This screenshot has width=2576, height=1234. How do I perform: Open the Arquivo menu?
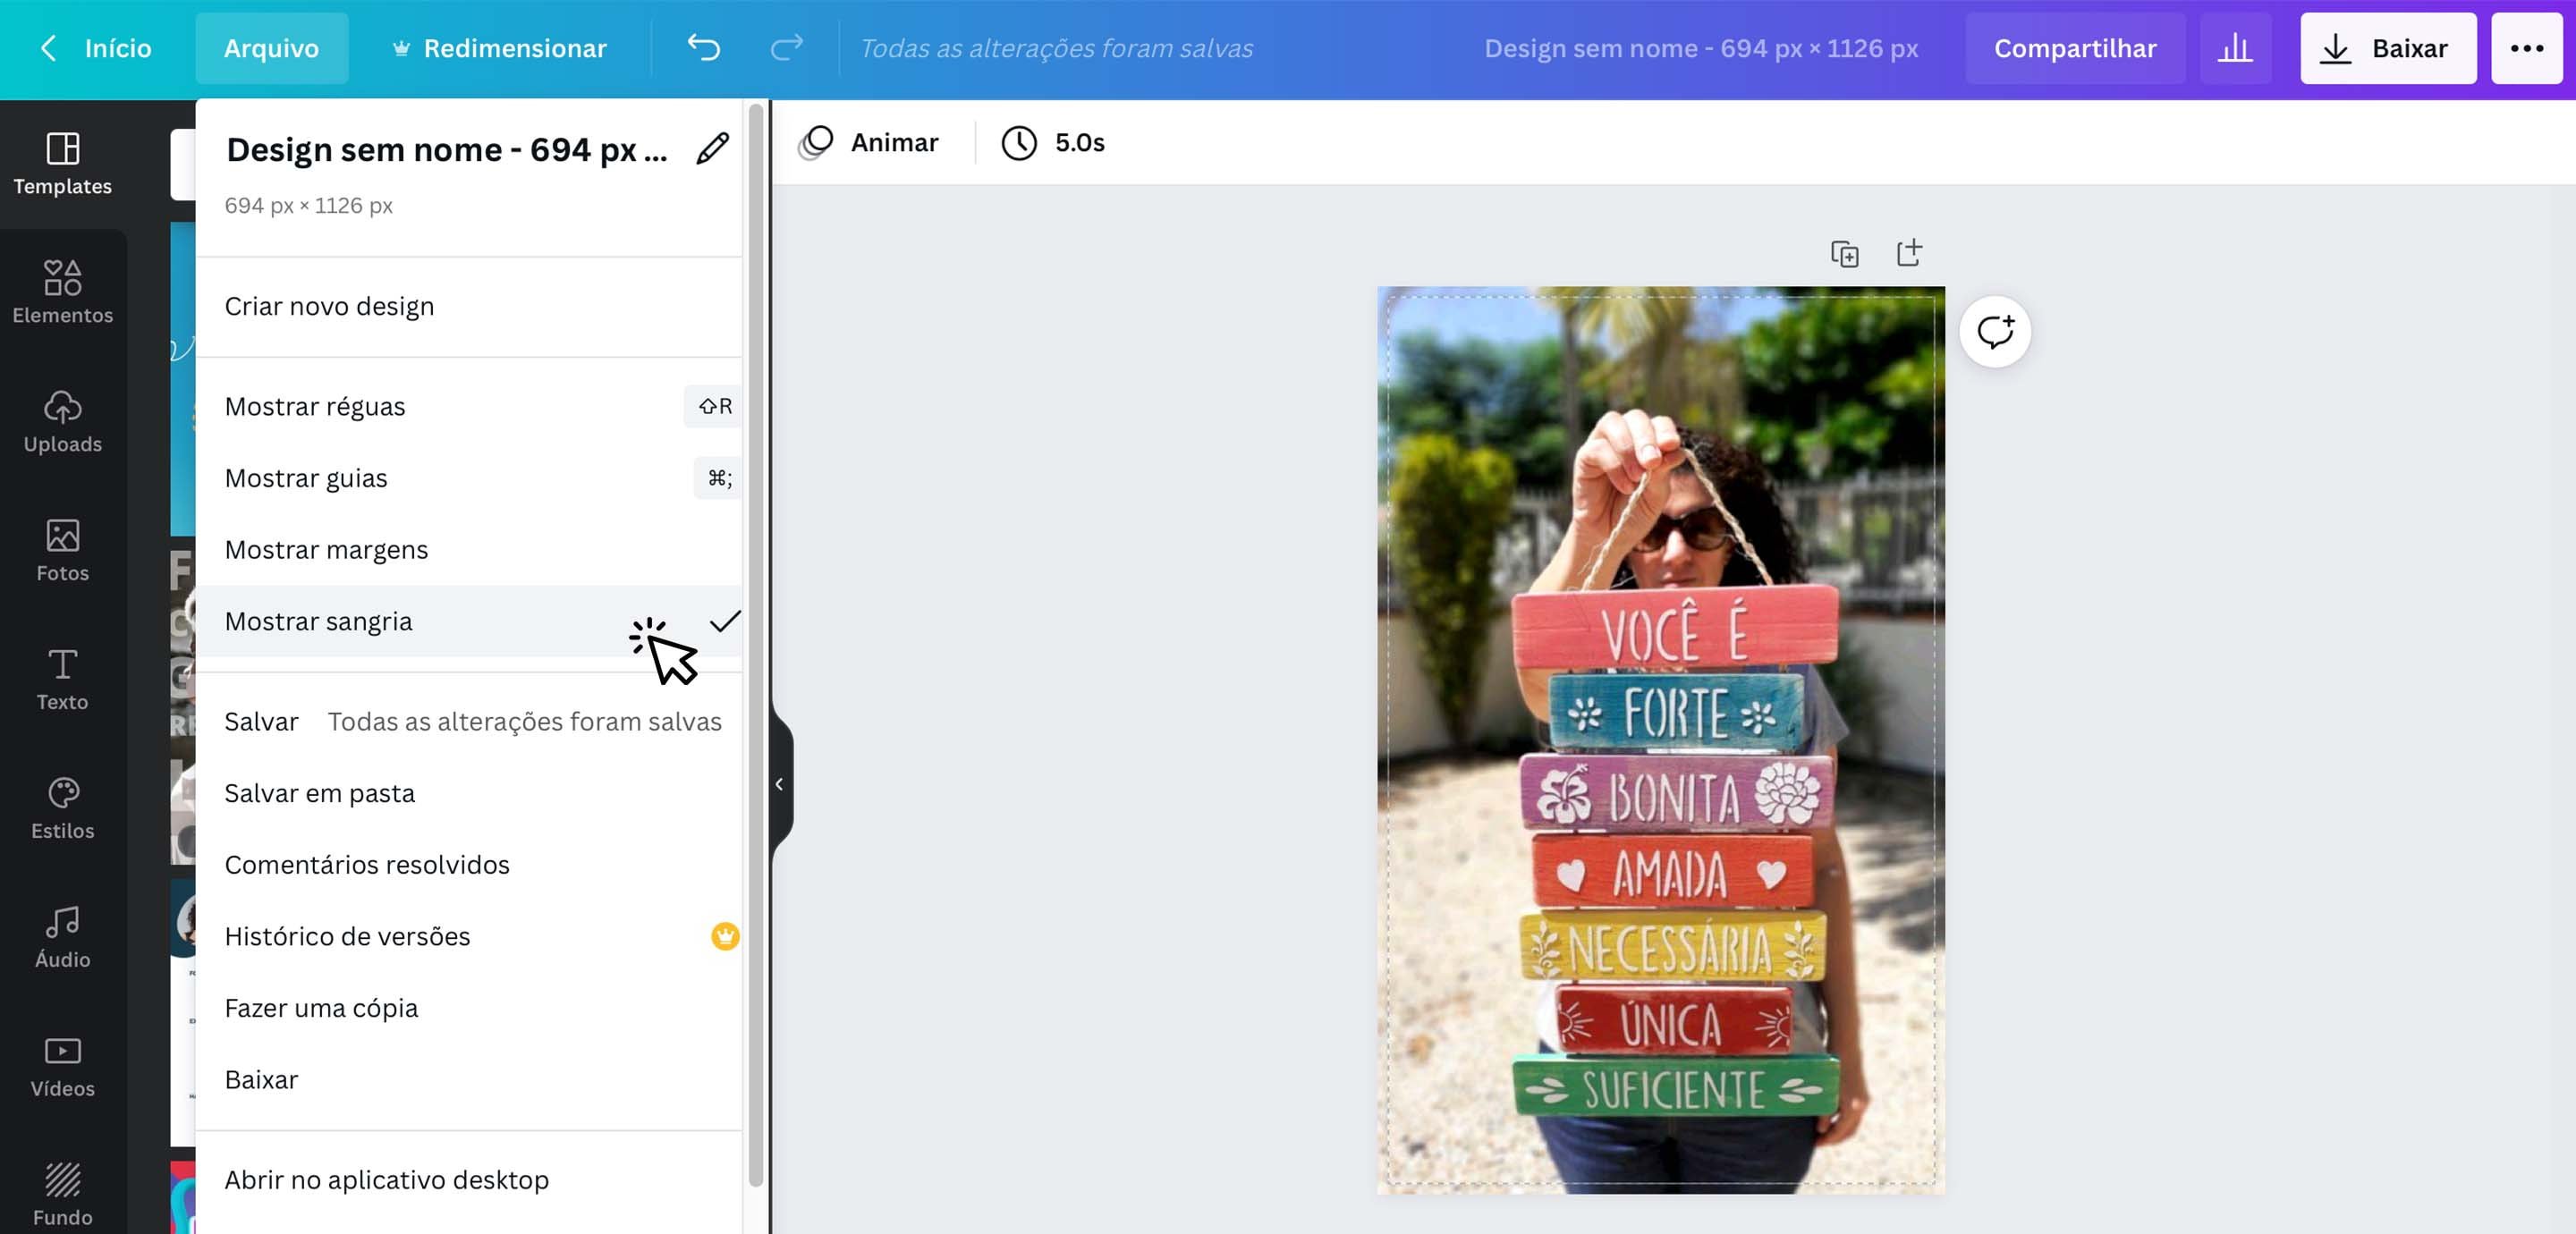pyautogui.click(x=271, y=47)
